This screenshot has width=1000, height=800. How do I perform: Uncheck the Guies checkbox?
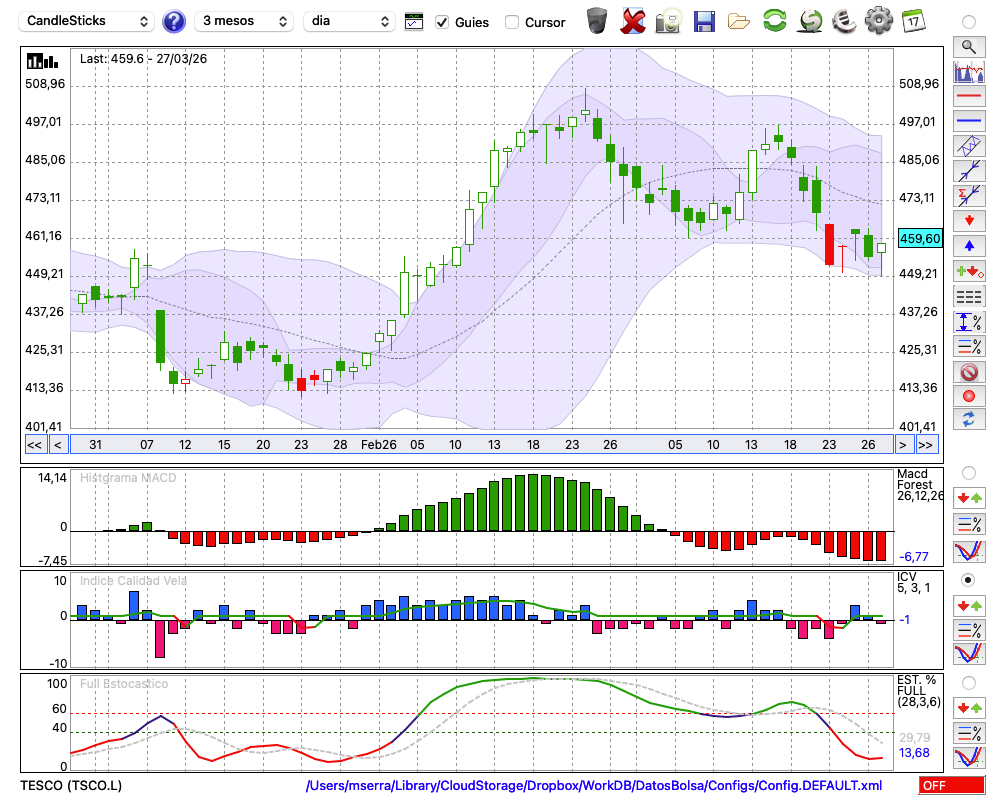pyautogui.click(x=442, y=22)
